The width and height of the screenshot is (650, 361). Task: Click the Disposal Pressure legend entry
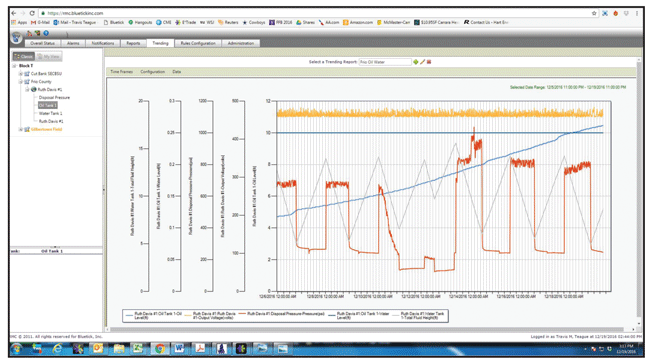coord(281,314)
